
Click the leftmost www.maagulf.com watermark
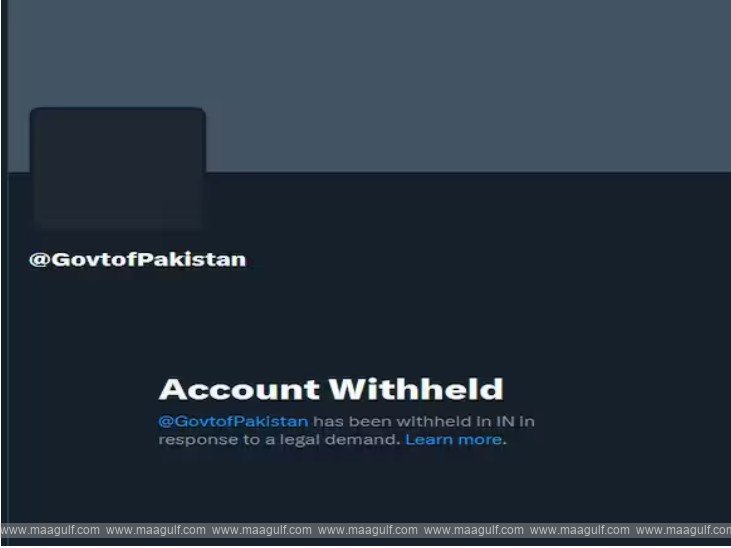[50, 530]
